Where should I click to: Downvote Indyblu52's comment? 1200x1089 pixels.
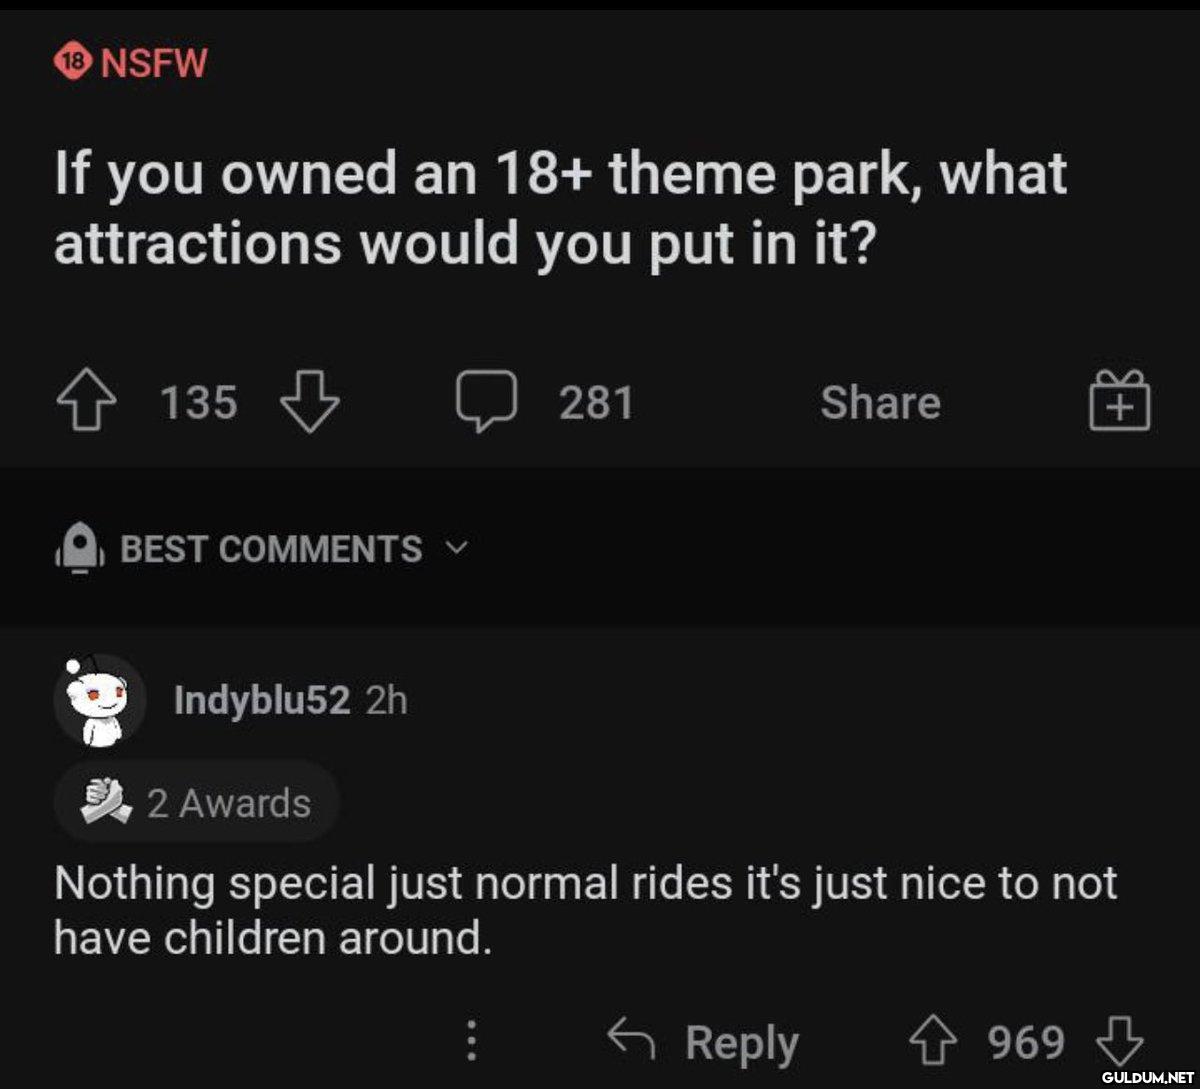point(1120,1042)
